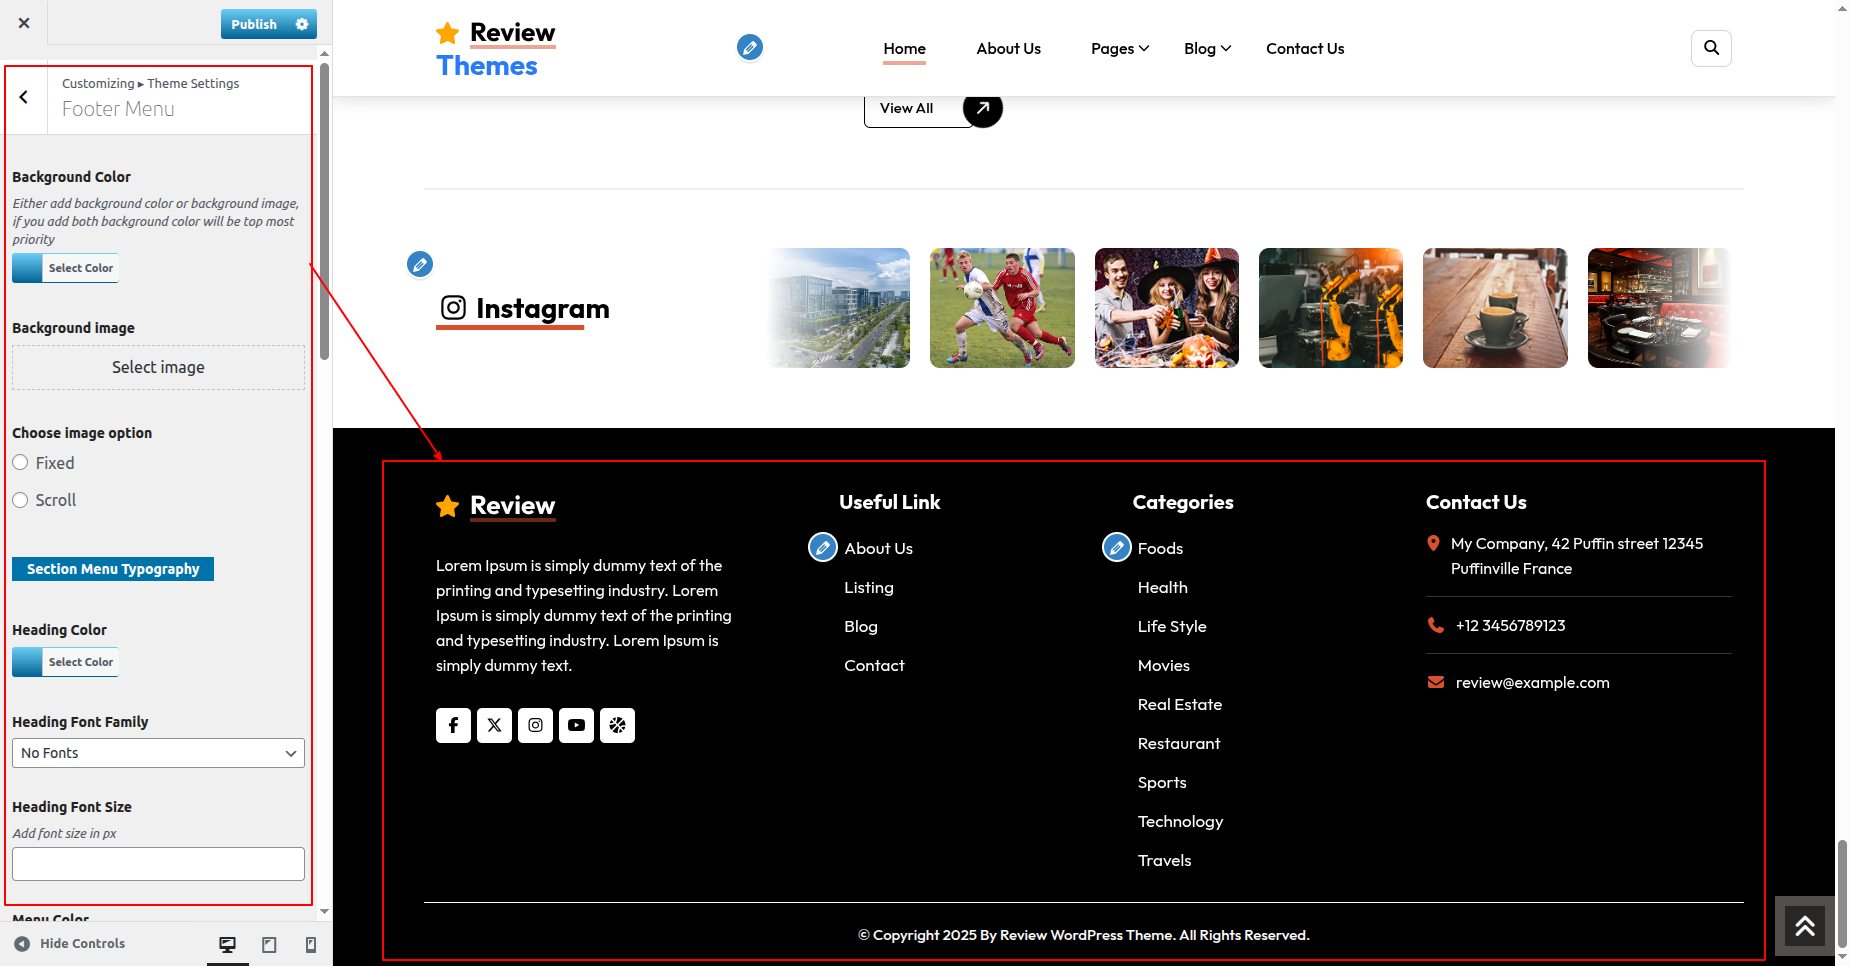Click the search icon in site header

point(1711,48)
